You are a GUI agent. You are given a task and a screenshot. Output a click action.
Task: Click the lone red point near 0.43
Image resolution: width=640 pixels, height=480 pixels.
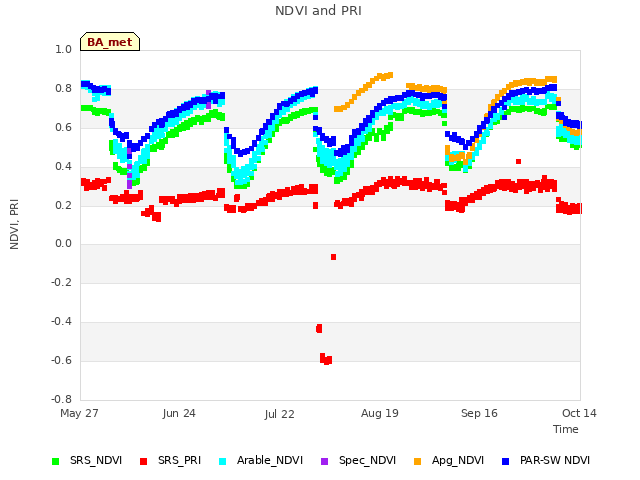(x=518, y=162)
